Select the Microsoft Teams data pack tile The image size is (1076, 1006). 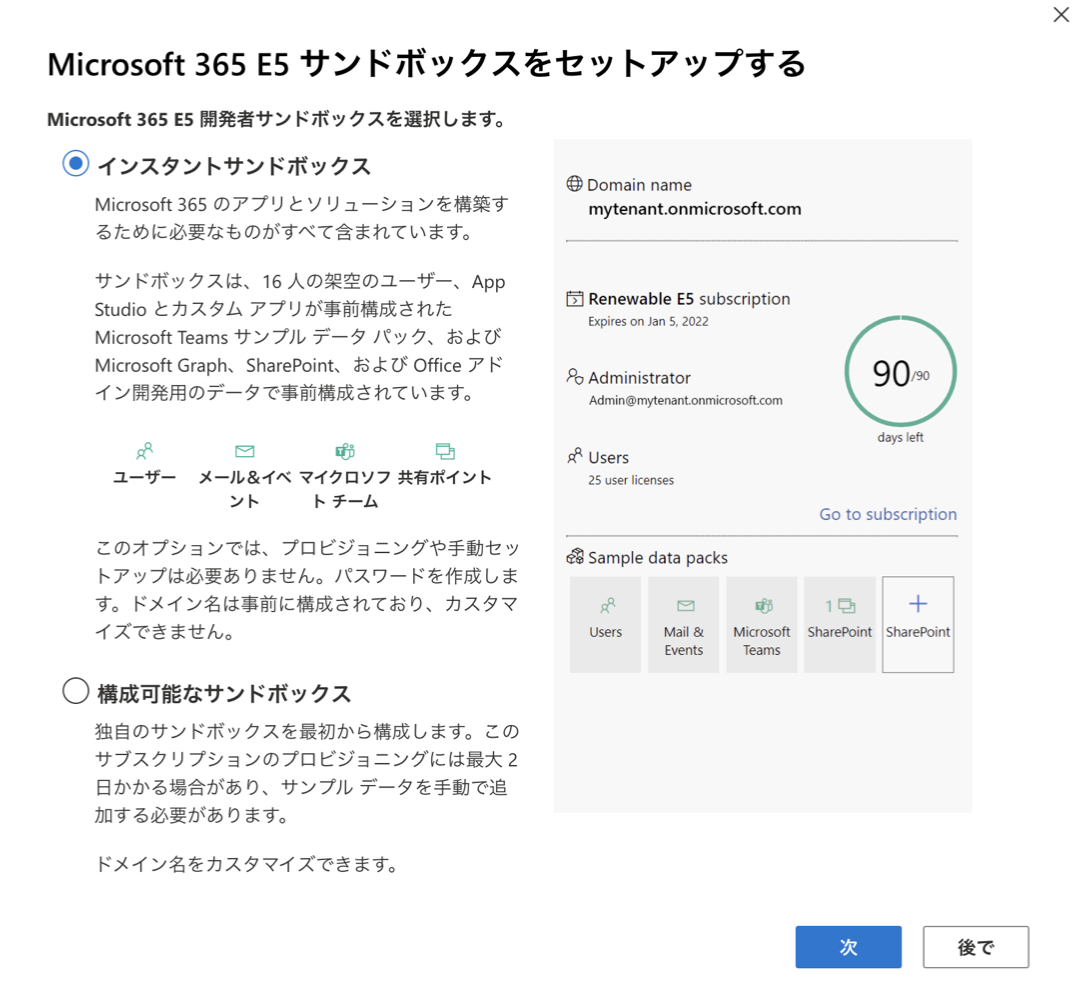point(762,624)
